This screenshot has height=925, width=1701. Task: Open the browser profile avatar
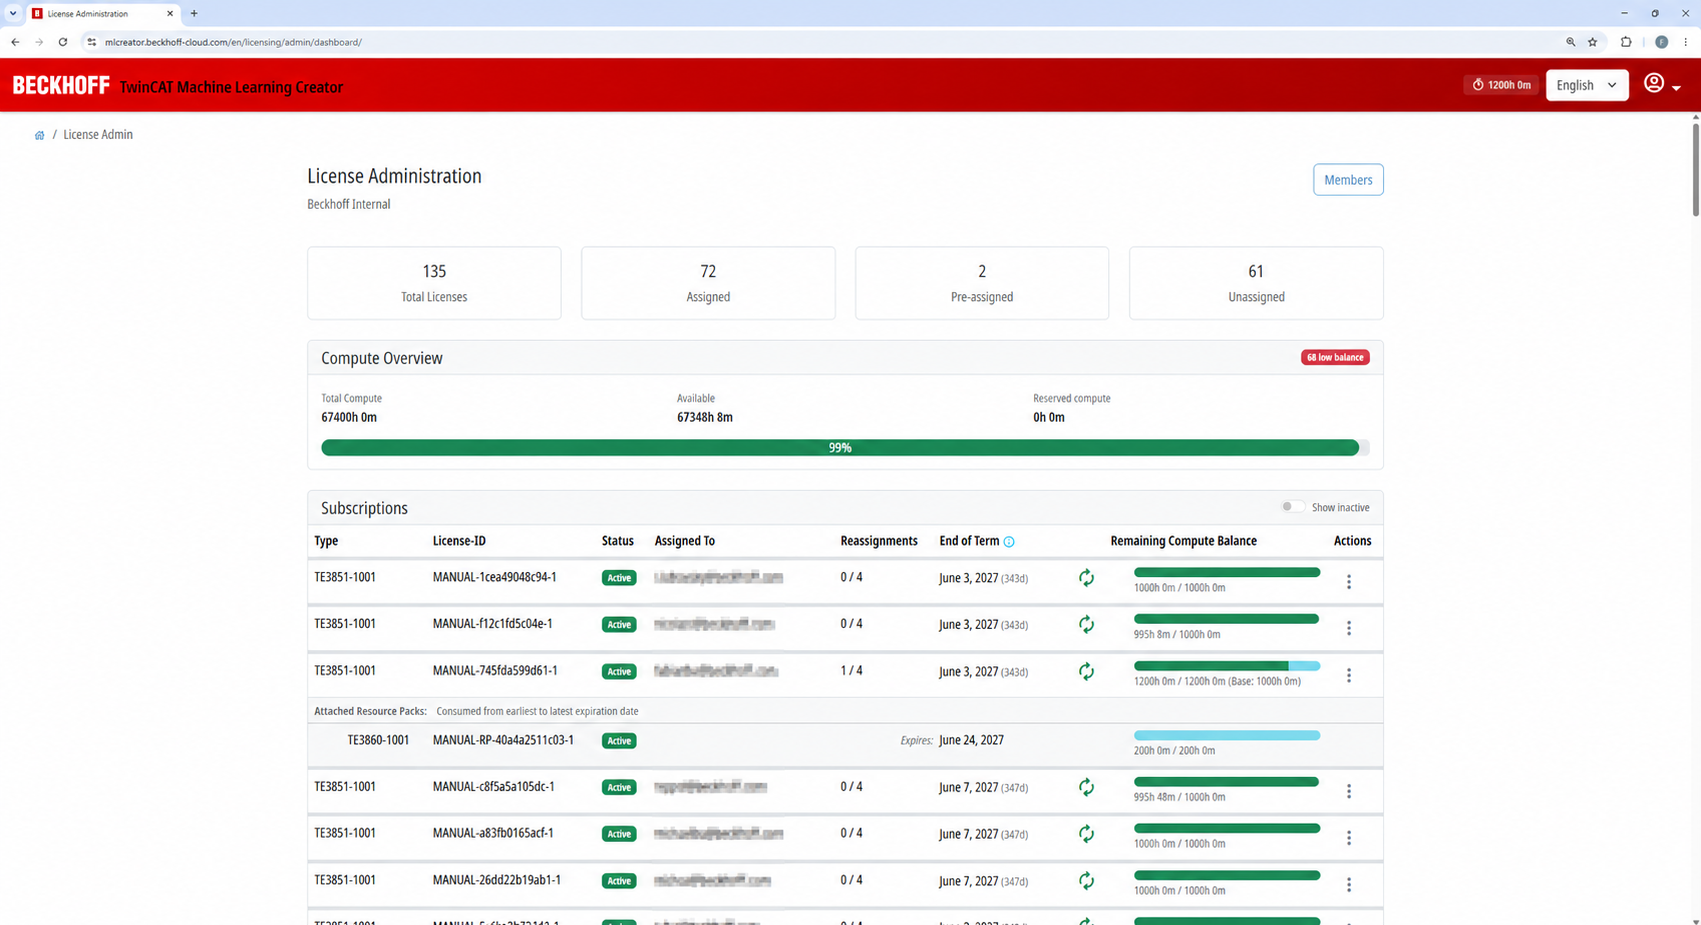1661,42
